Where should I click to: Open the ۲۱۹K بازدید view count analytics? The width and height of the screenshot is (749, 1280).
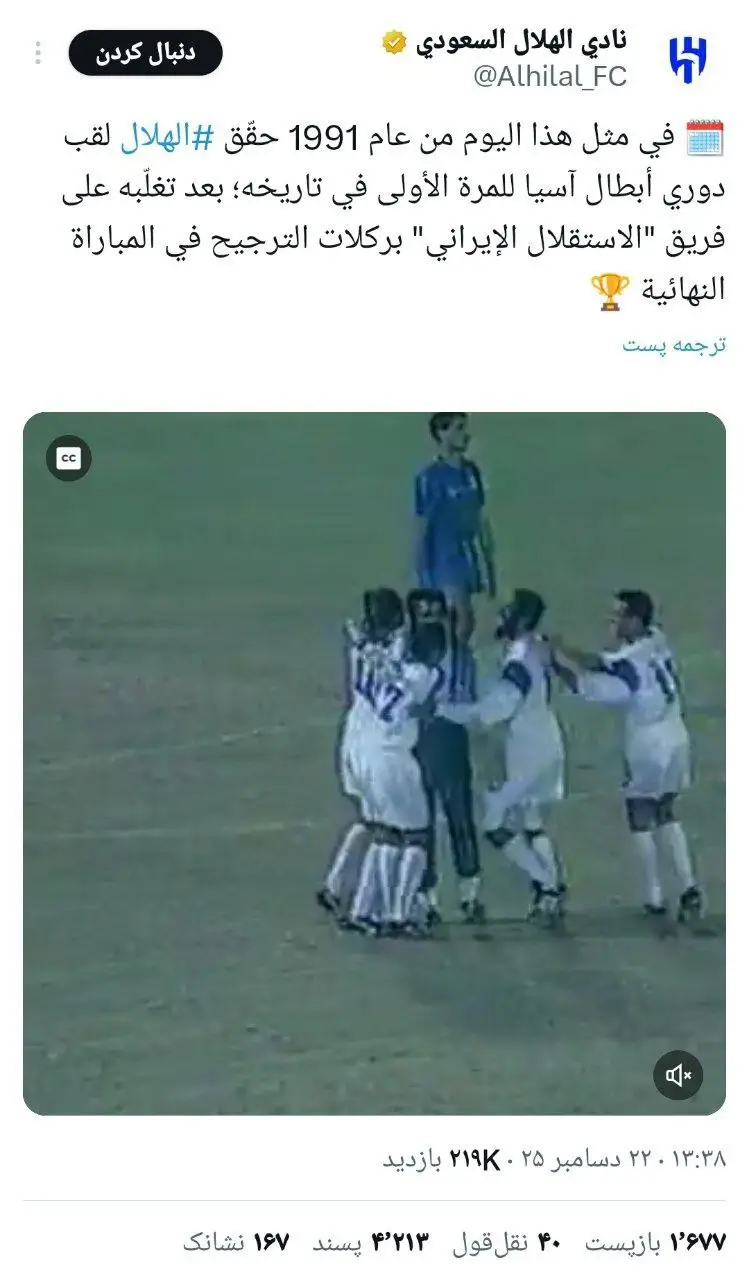tap(441, 1159)
